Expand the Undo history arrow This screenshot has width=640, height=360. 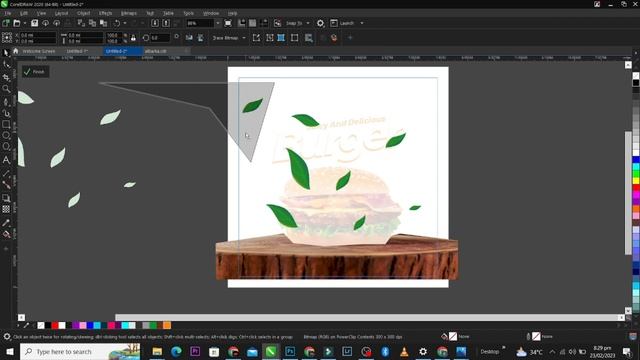[x=125, y=23]
